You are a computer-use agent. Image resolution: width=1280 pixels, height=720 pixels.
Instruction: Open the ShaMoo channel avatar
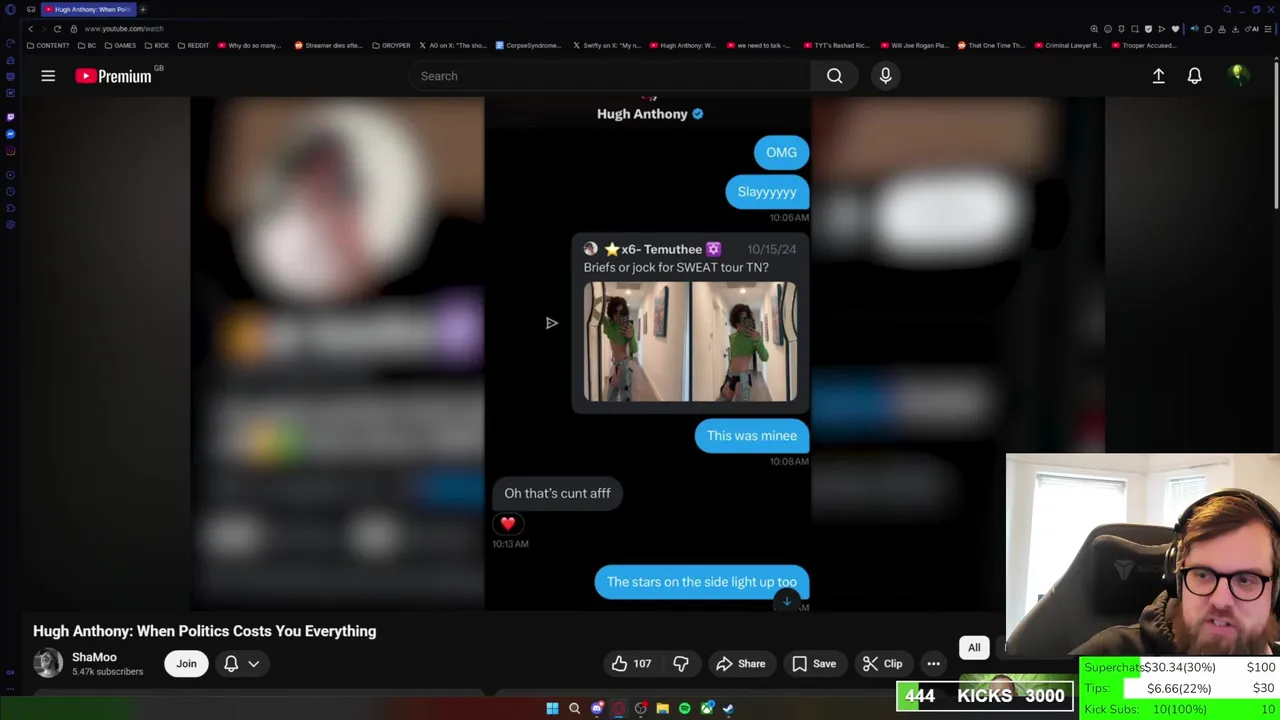tap(48, 663)
